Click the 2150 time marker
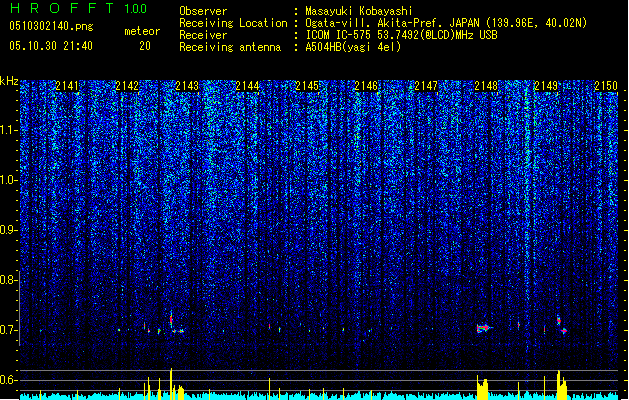This screenshot has height=400, width=629. [x=606, y=86]
